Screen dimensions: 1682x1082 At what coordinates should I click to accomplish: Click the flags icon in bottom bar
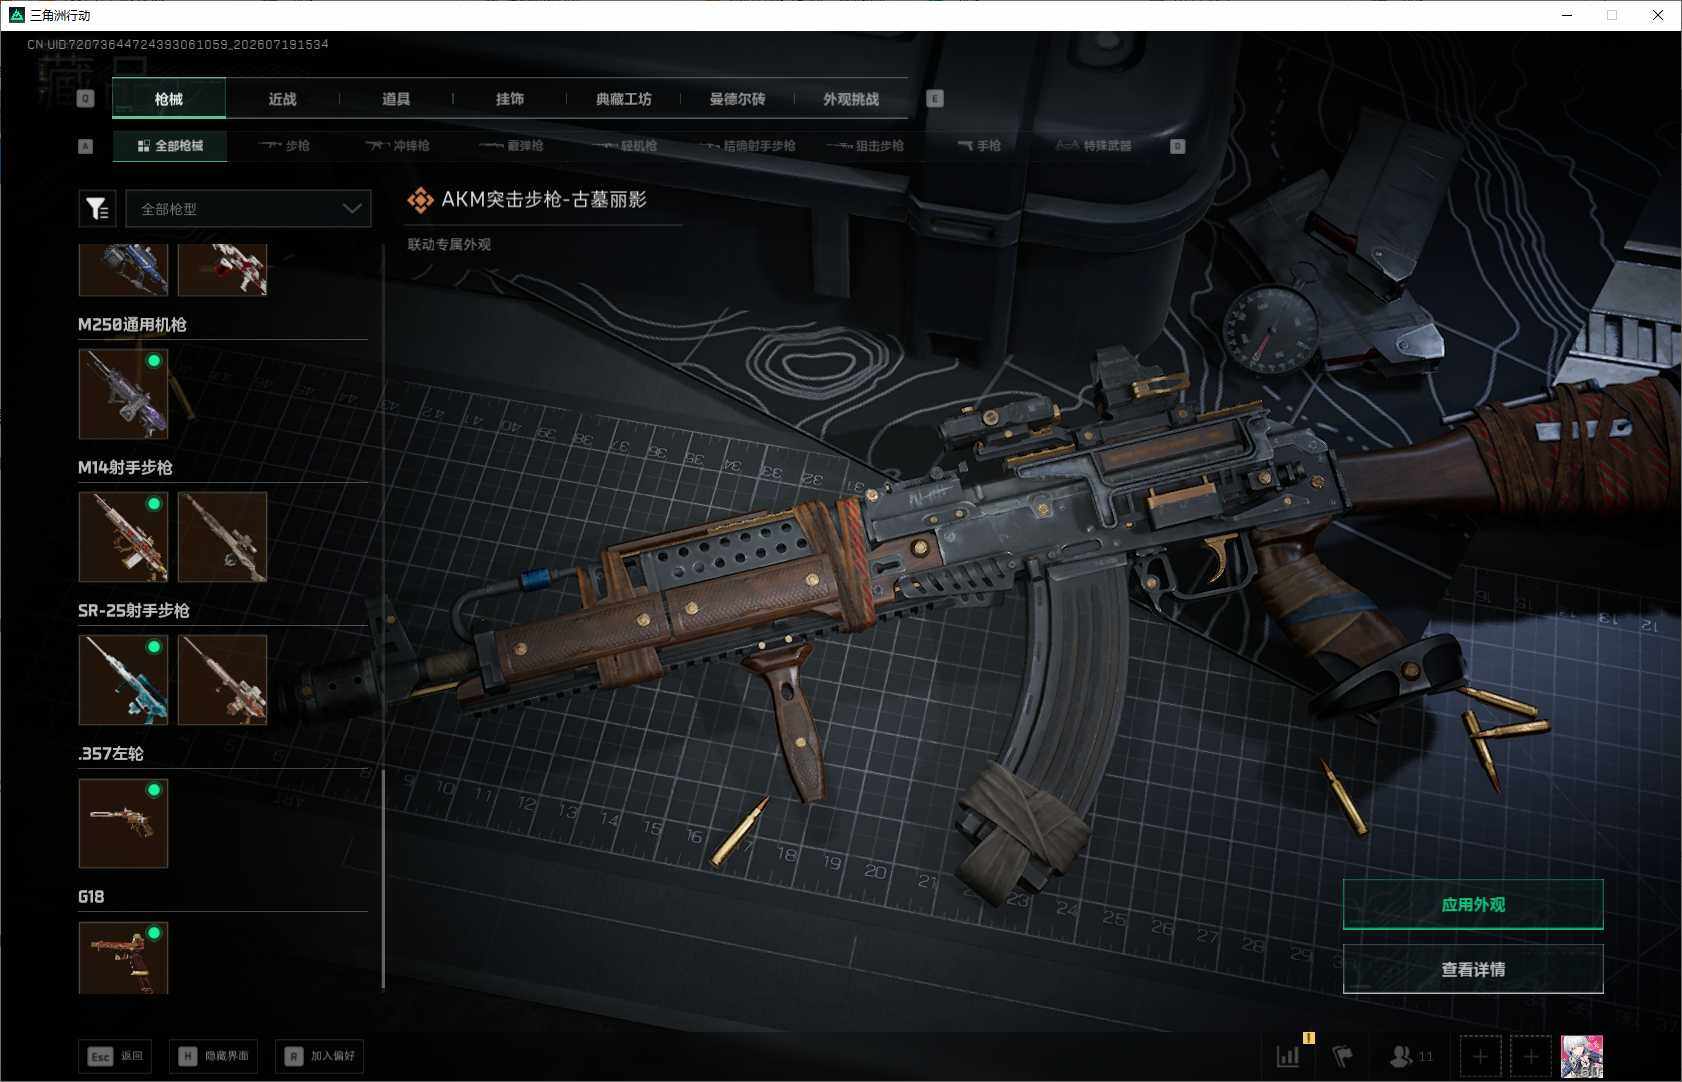point(1343,1055)
